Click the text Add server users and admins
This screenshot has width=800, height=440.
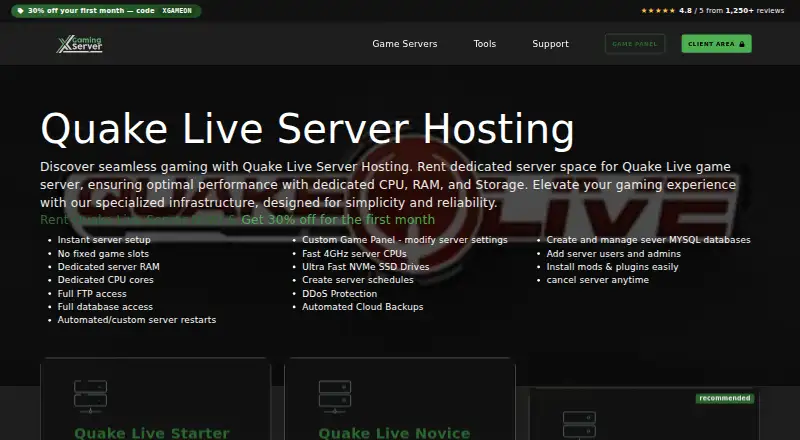tap(614, 254)
